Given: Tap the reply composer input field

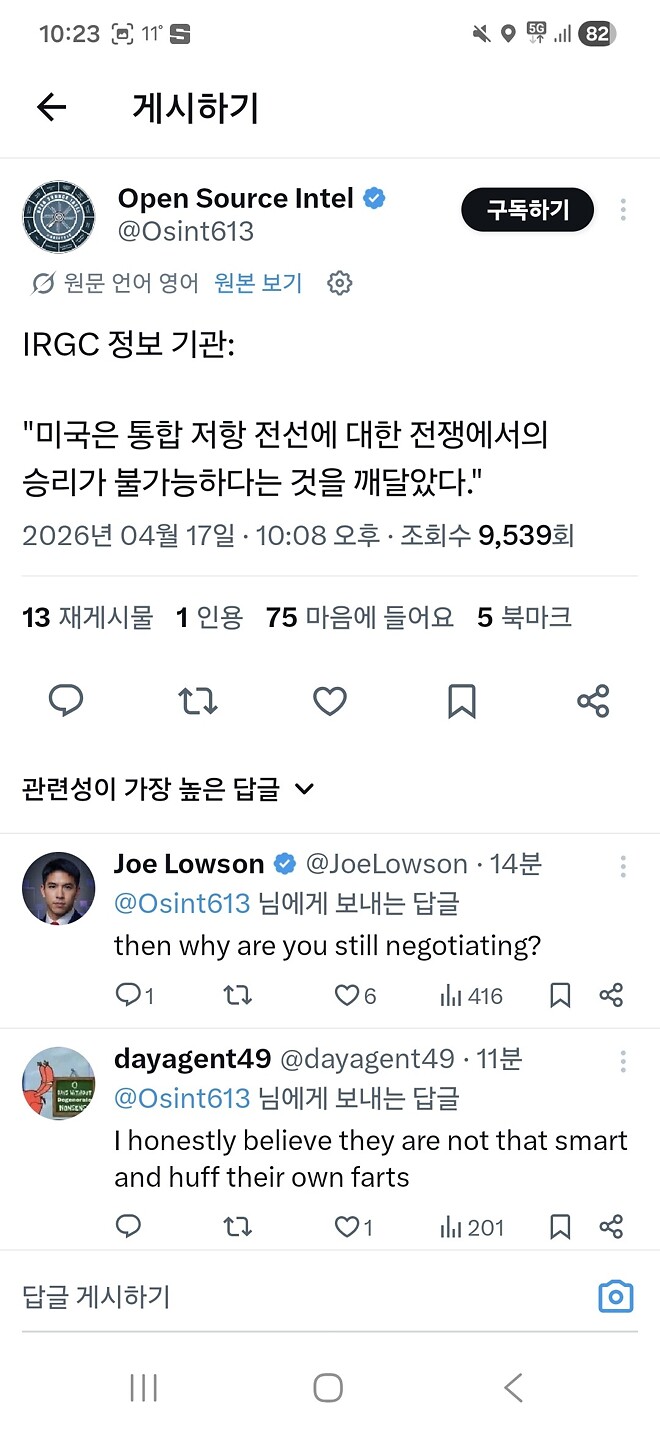Looking at the screenshot, I should [250, 1296].
